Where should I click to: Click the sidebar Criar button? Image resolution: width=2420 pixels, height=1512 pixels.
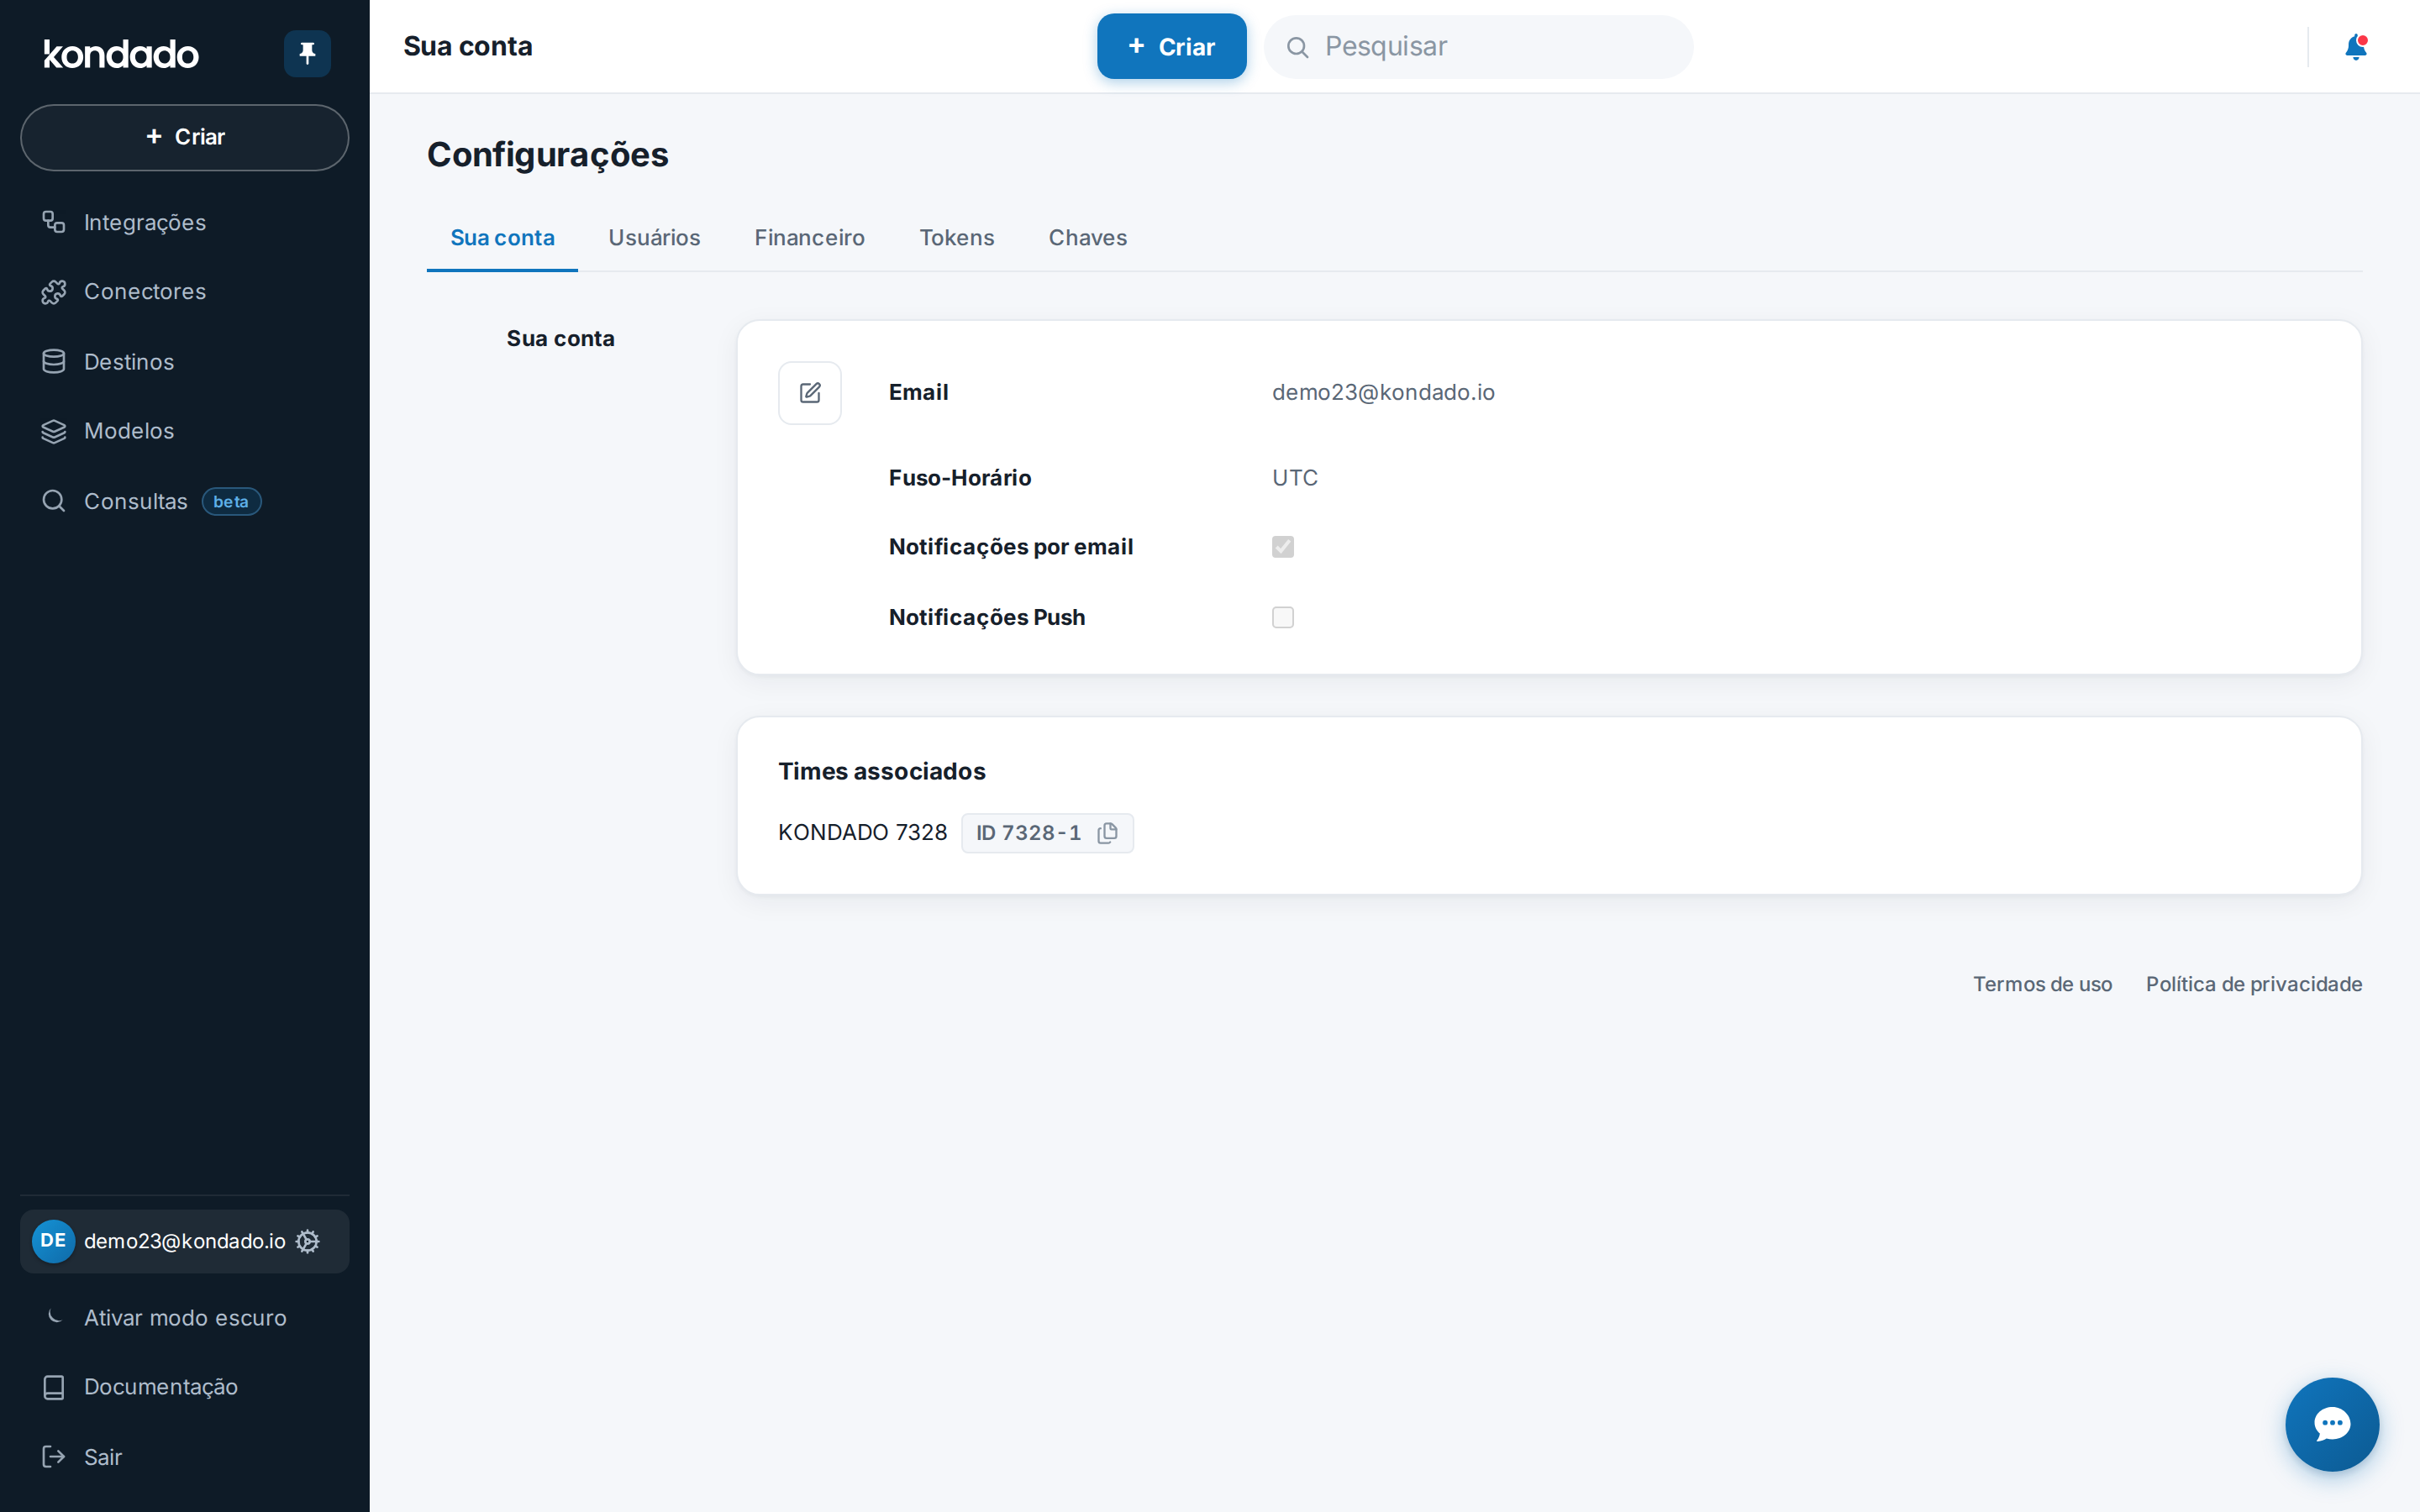click(x=185, y=137)
